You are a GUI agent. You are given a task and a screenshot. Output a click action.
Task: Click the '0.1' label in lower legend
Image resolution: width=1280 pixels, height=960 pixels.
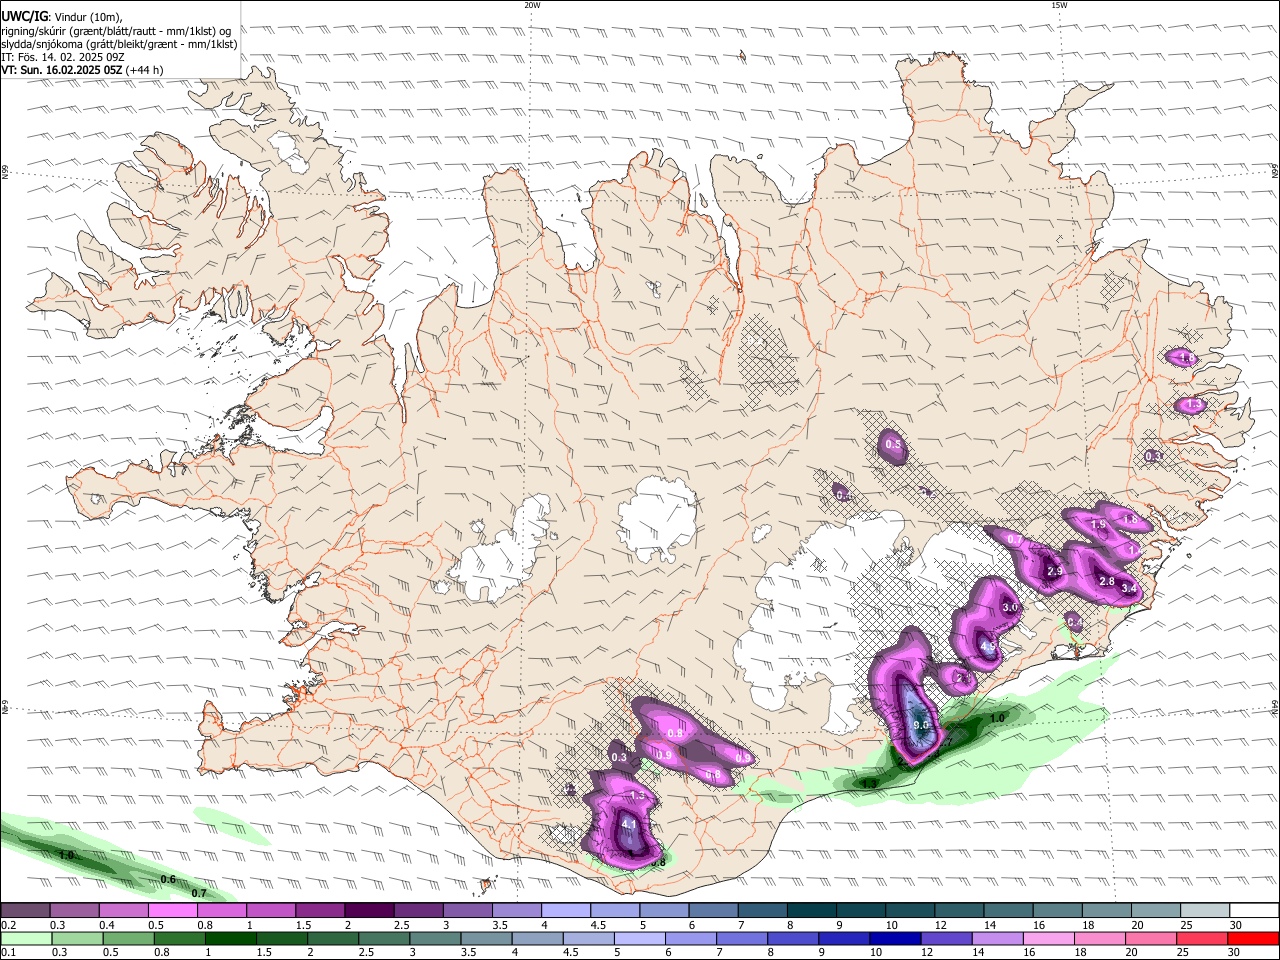[8, 953]
